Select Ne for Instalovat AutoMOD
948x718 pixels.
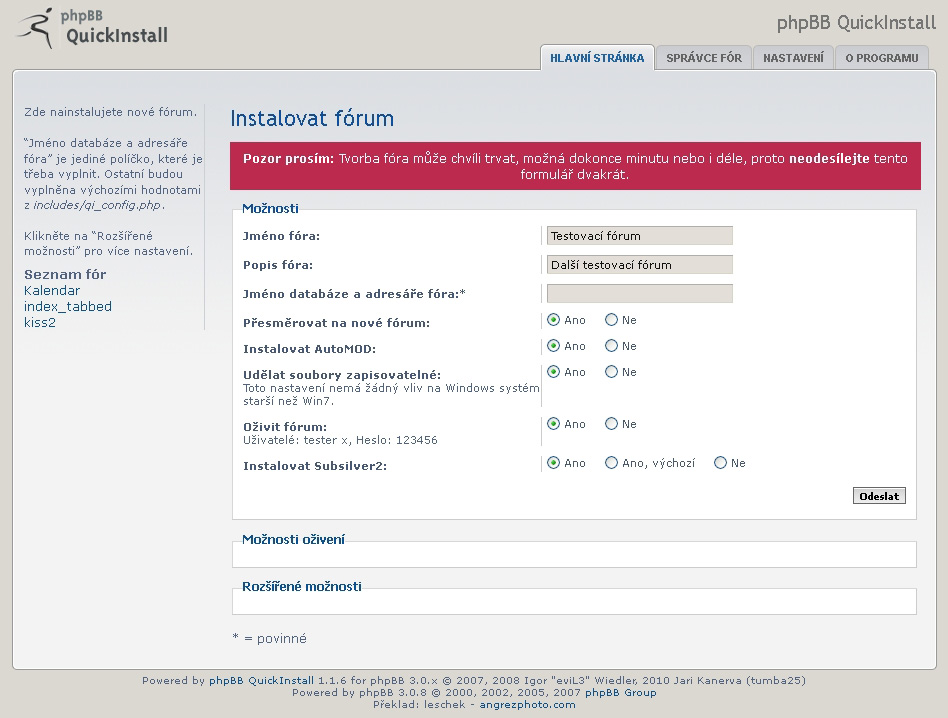611,346
